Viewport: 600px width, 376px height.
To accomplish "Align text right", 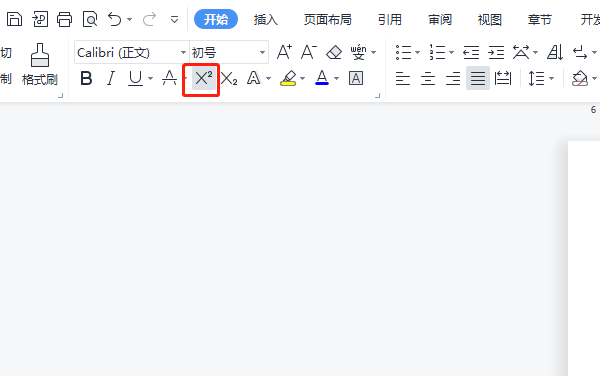I will (453, 78).
